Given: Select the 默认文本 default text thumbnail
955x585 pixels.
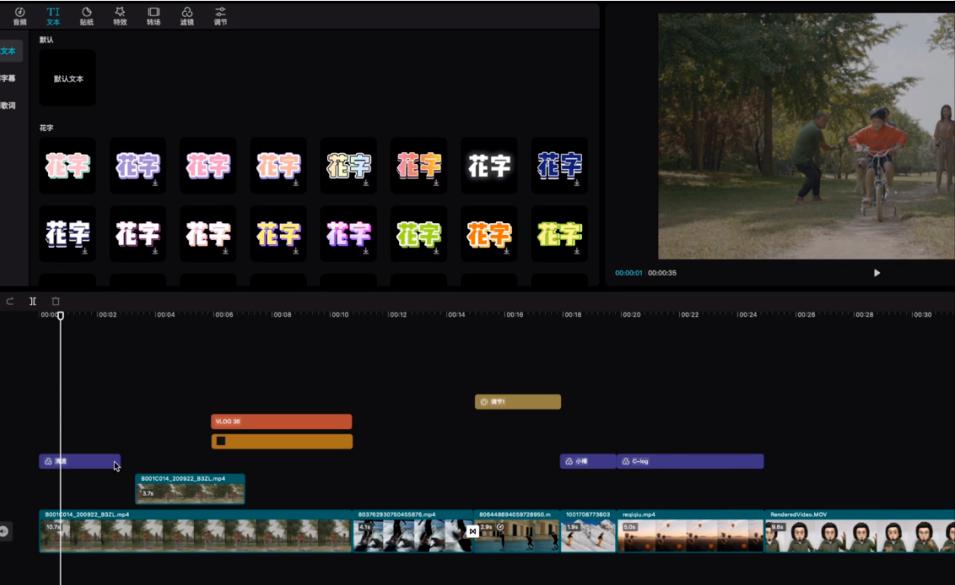Looking at the screenshot, I should click(x=68, y=78).
